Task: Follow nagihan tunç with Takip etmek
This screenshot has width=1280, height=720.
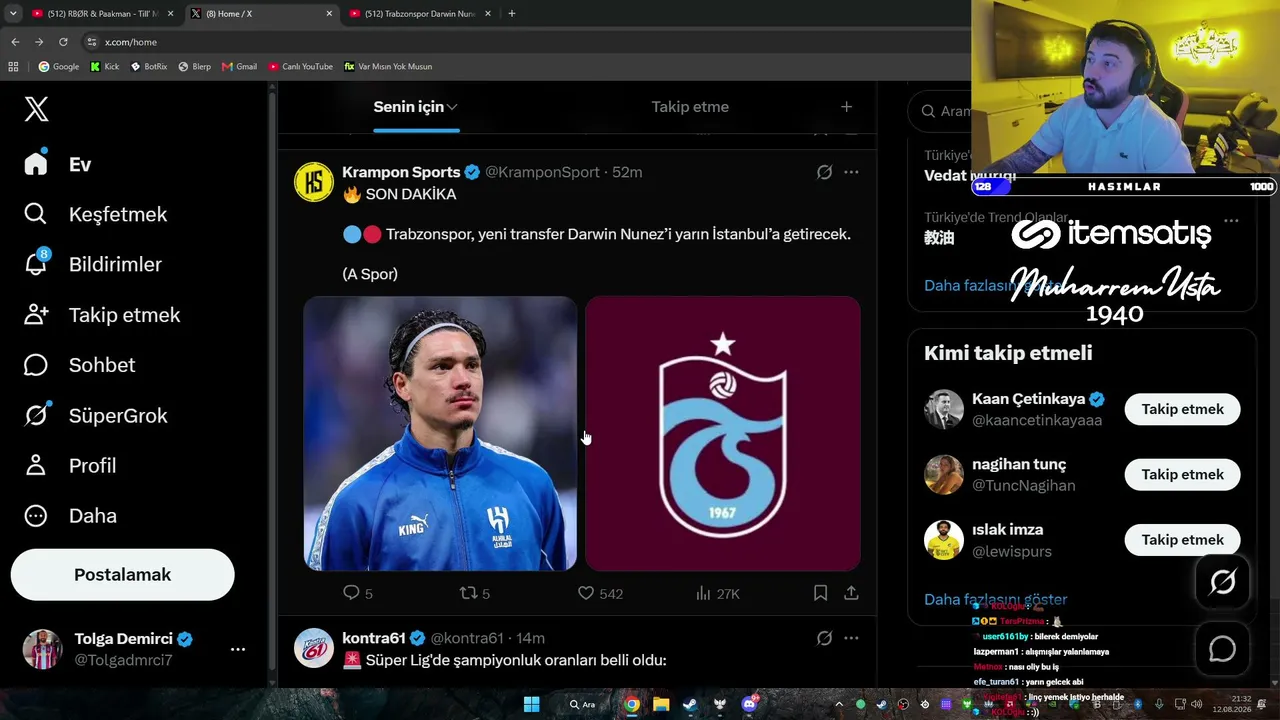Action: pyautogui.click(x=1182, y=474)
